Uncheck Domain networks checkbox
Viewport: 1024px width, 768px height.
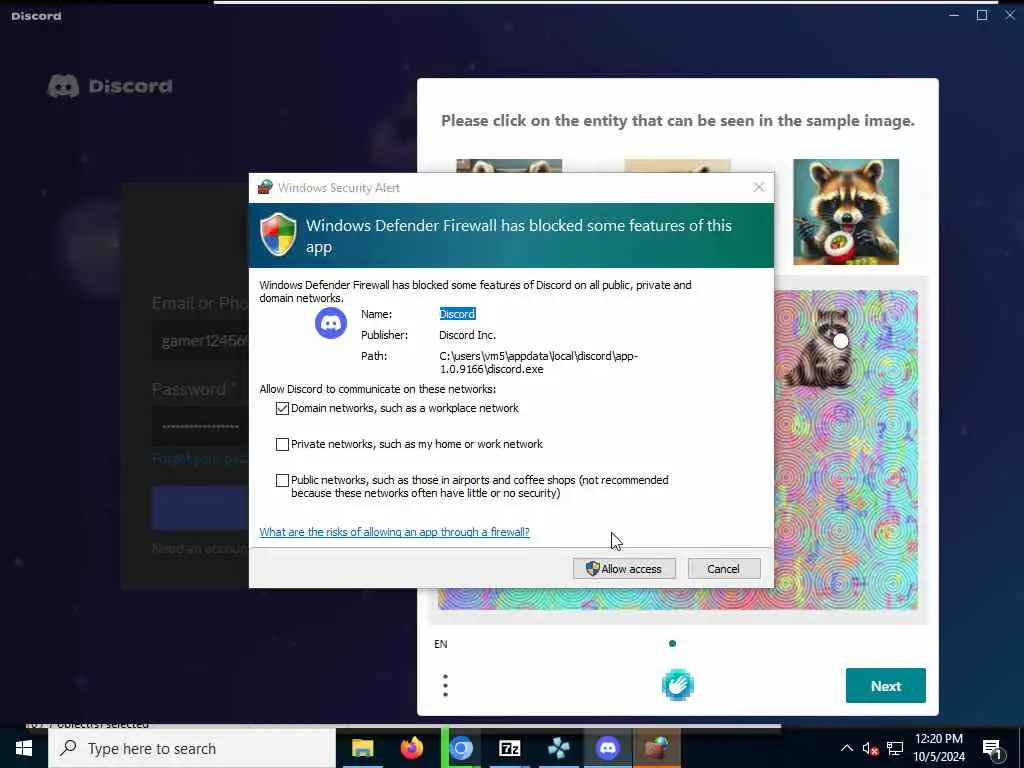282,408
